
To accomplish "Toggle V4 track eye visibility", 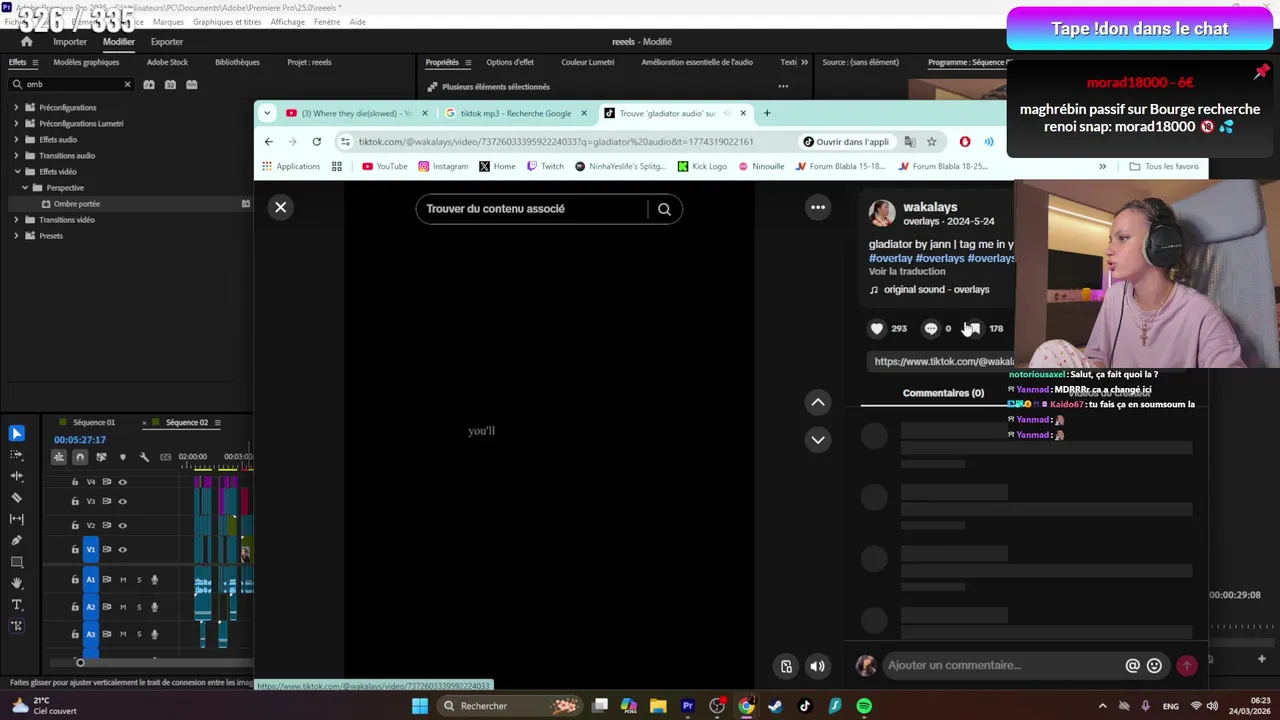I will pos(122,482).
